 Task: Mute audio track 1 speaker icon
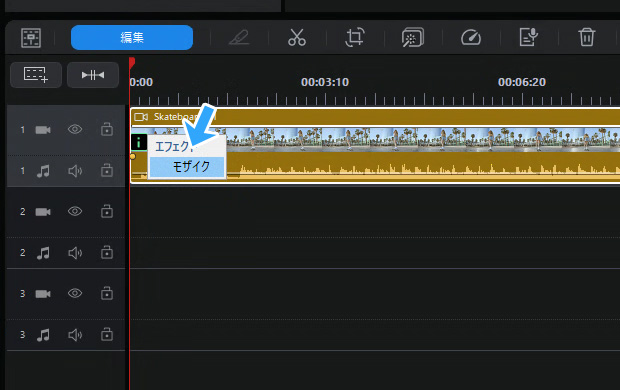75,171
